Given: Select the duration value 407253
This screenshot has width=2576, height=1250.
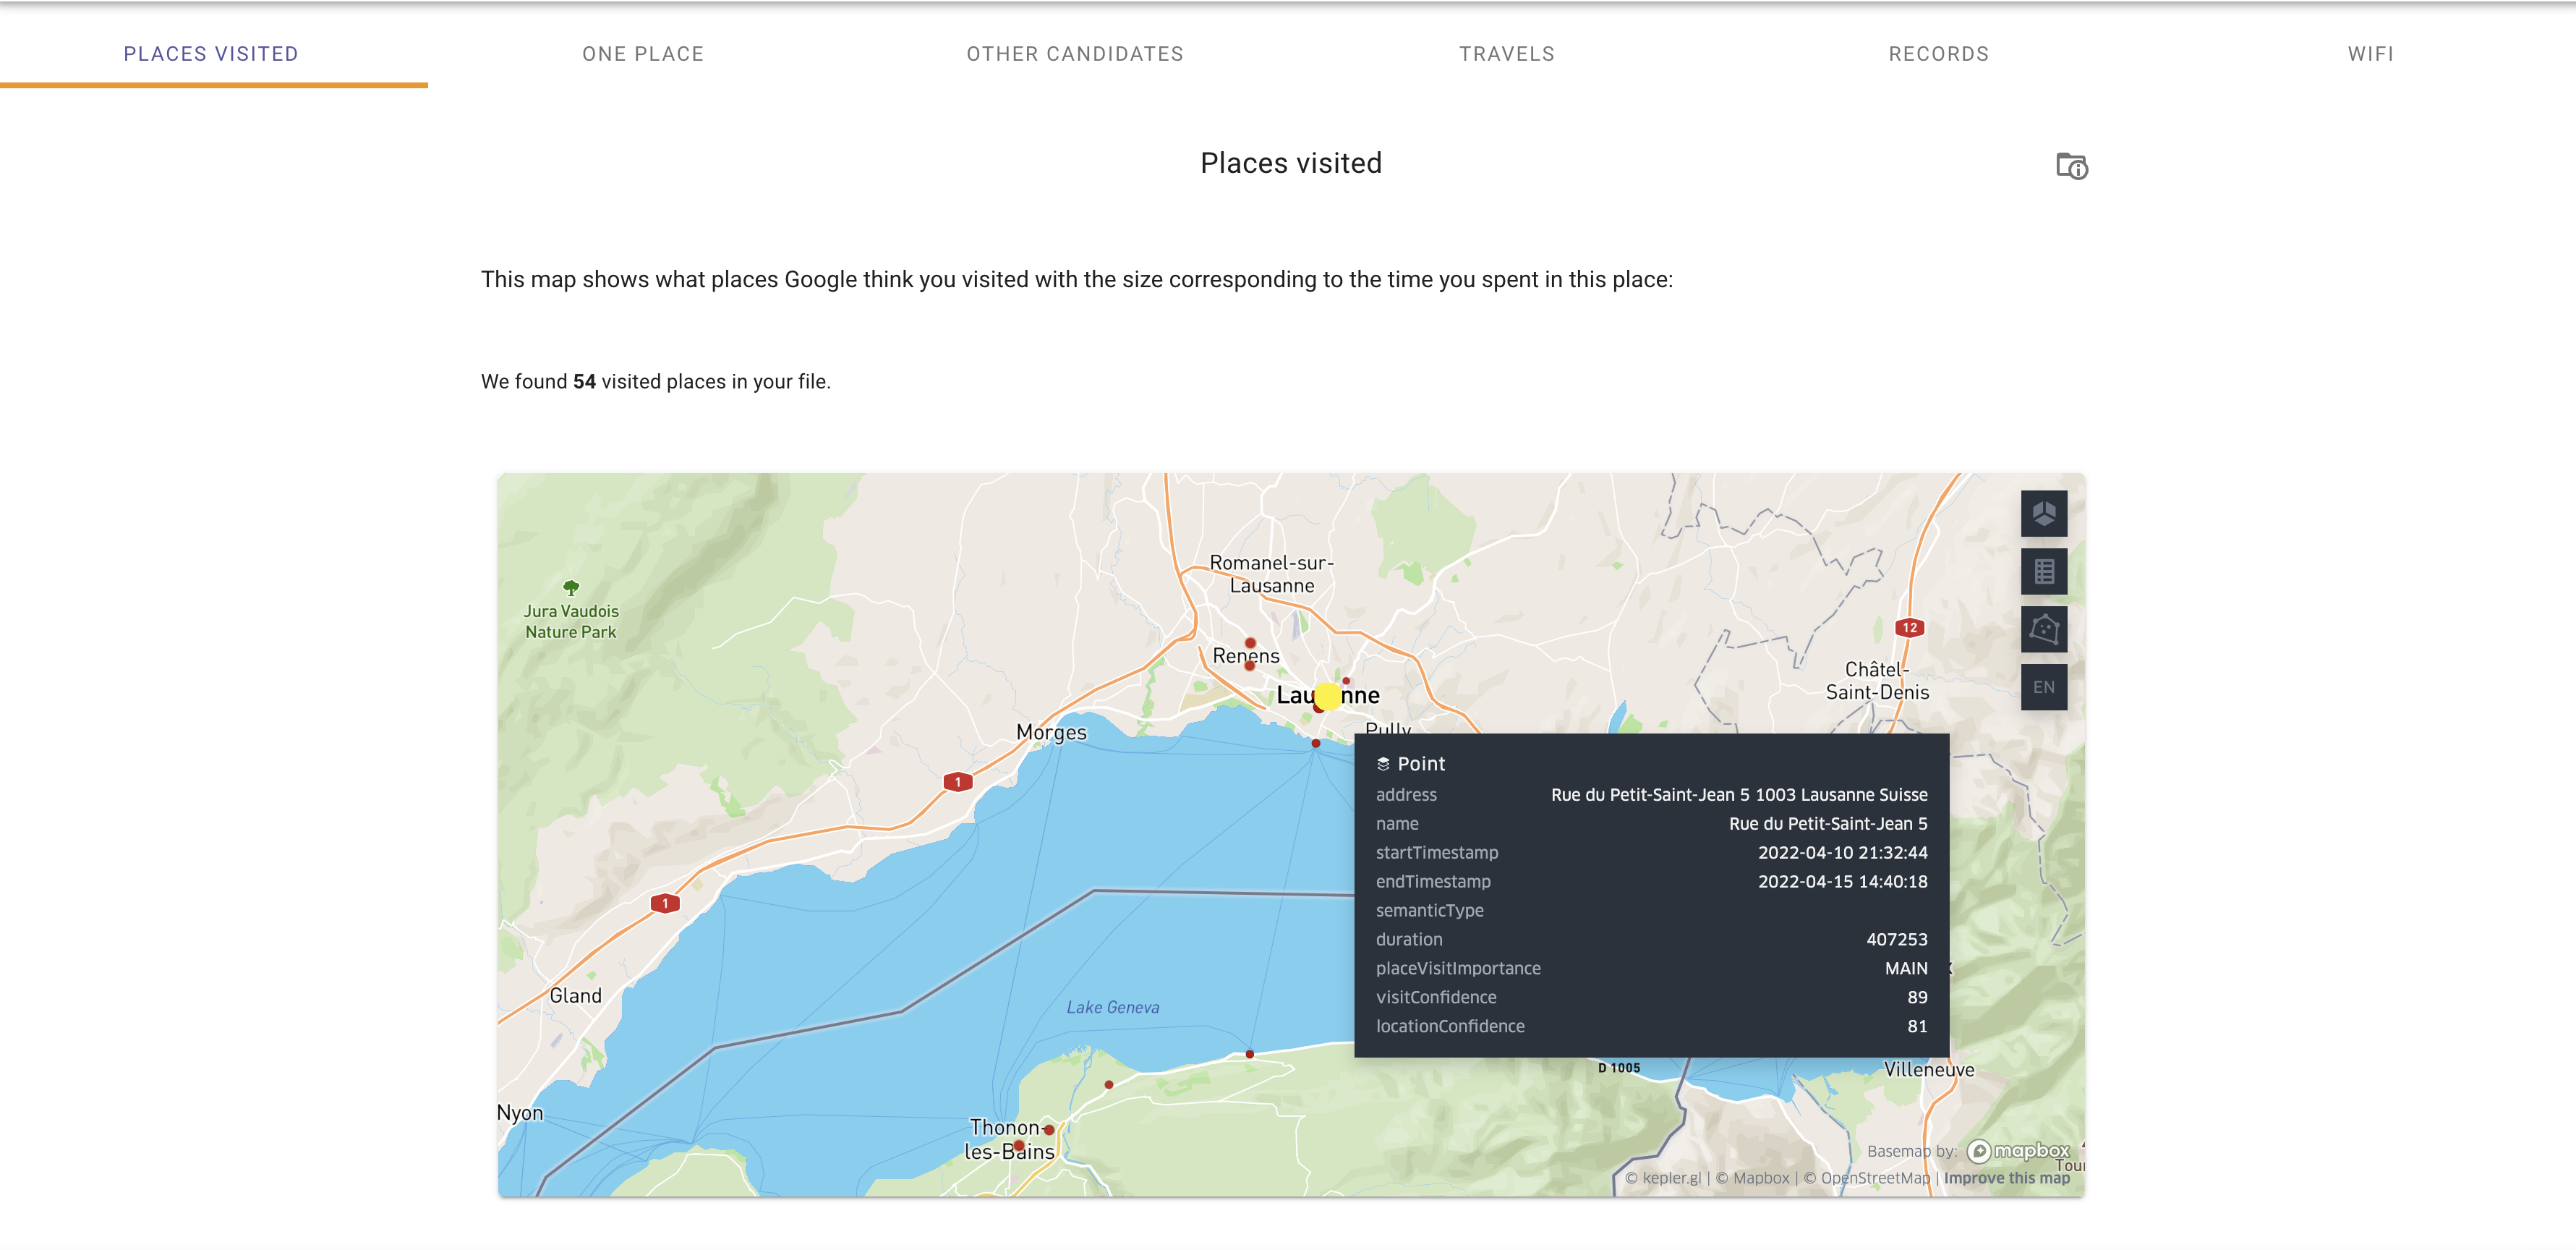Looking at the screenshot, I should click(x=1896, y=940).
